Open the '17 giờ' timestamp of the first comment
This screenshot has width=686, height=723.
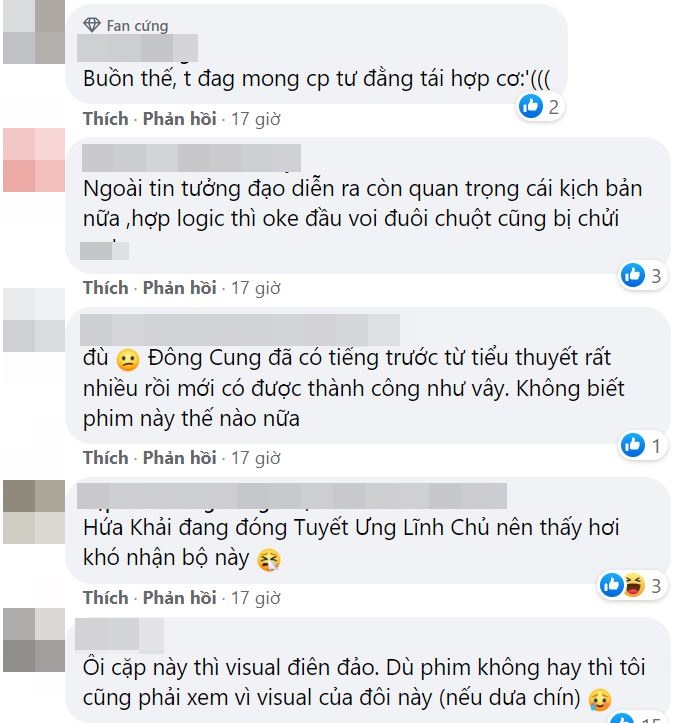tap(256, 119)
